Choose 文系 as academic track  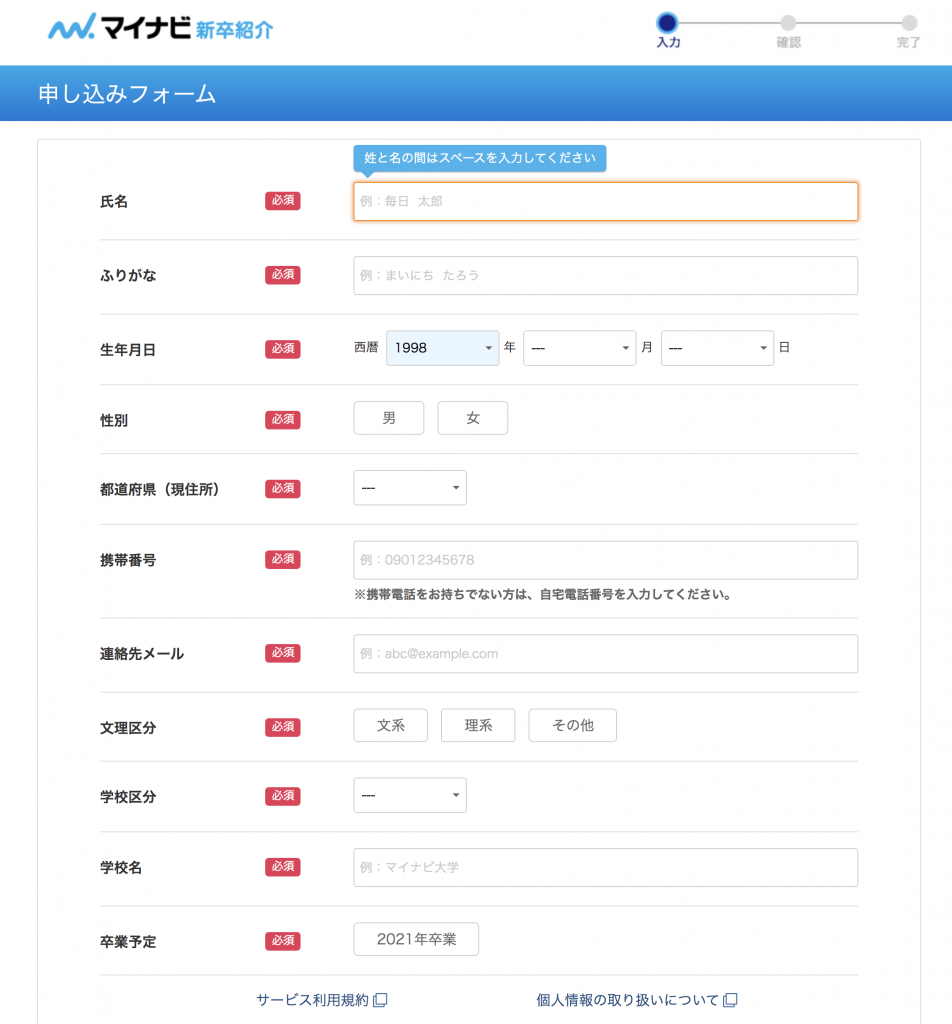click(390, 726)
